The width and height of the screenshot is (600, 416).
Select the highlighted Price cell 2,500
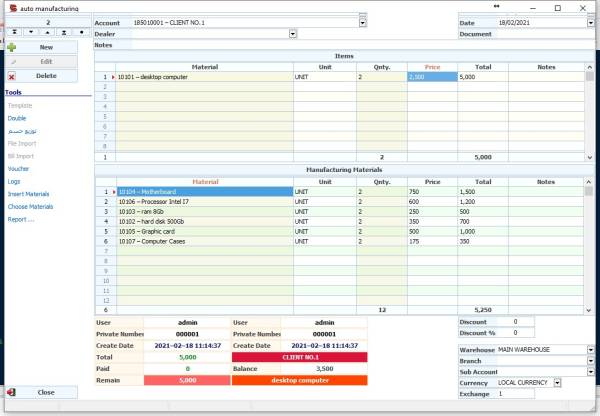pos(432,77)
